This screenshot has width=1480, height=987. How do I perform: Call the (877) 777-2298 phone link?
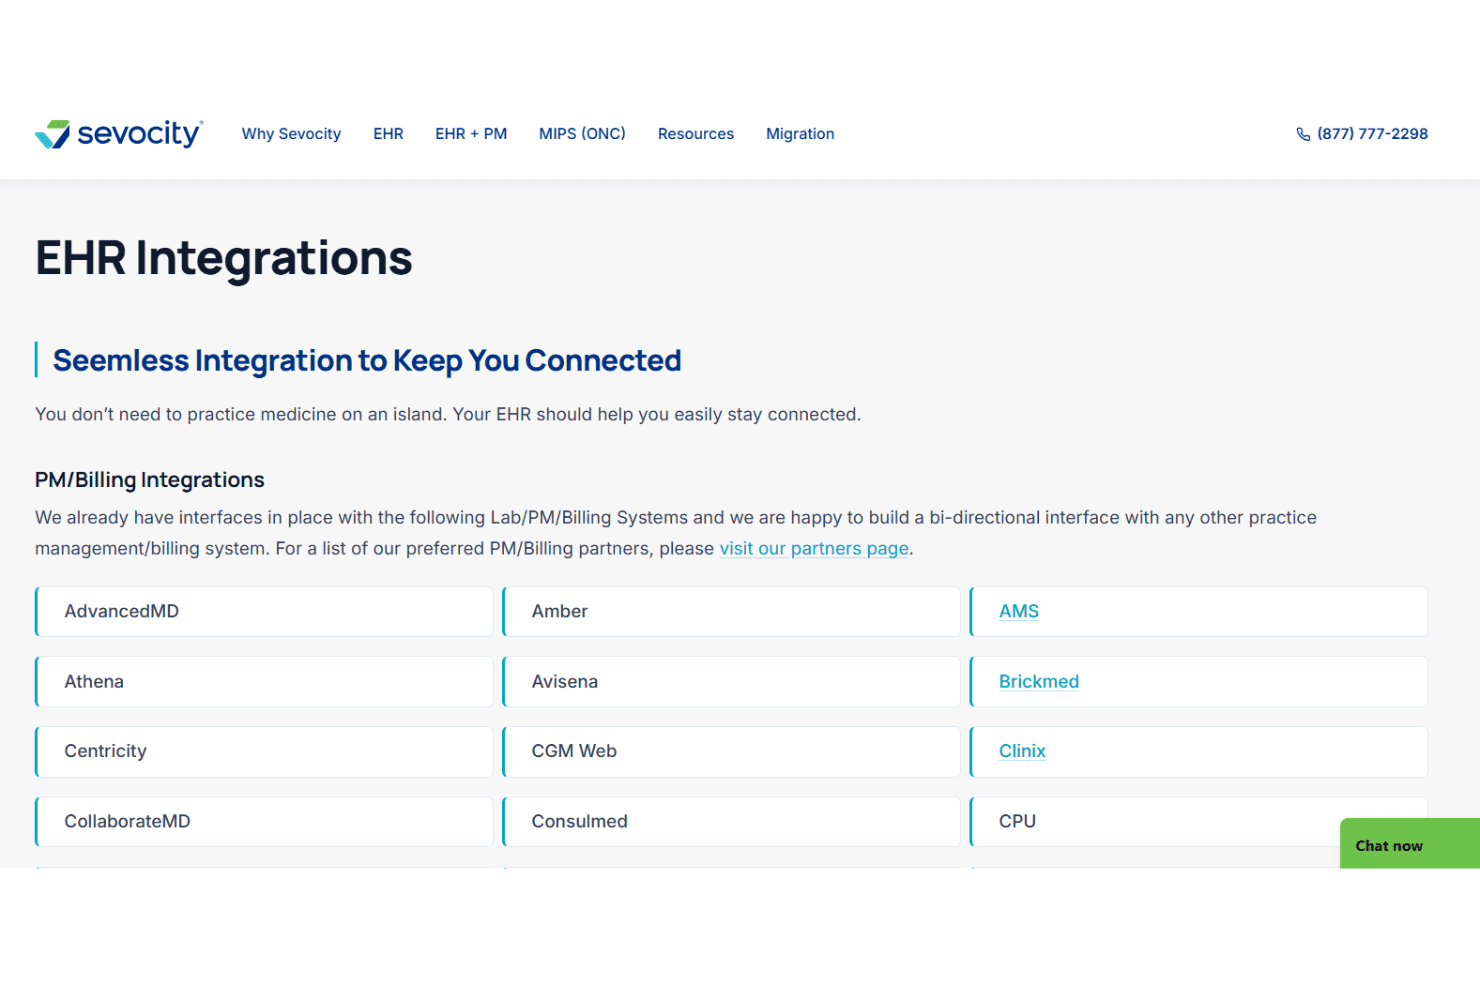click(1372, 134)
